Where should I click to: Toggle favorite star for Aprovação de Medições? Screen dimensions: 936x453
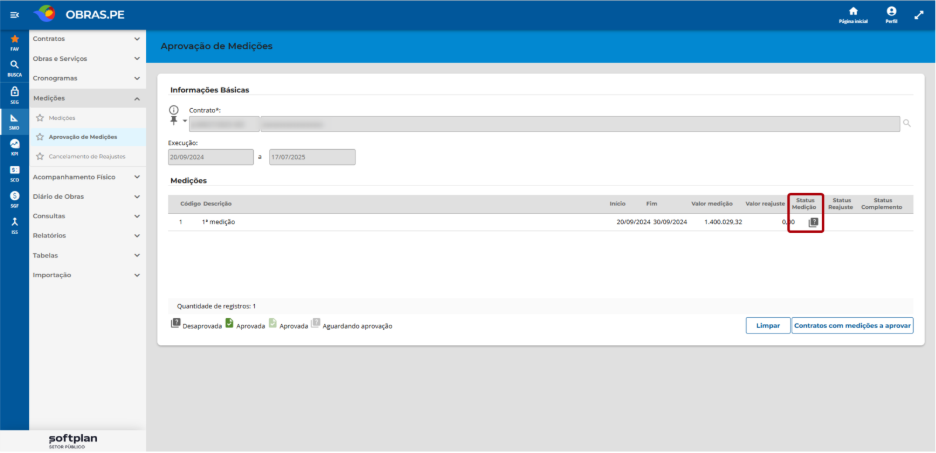point(40,137)
